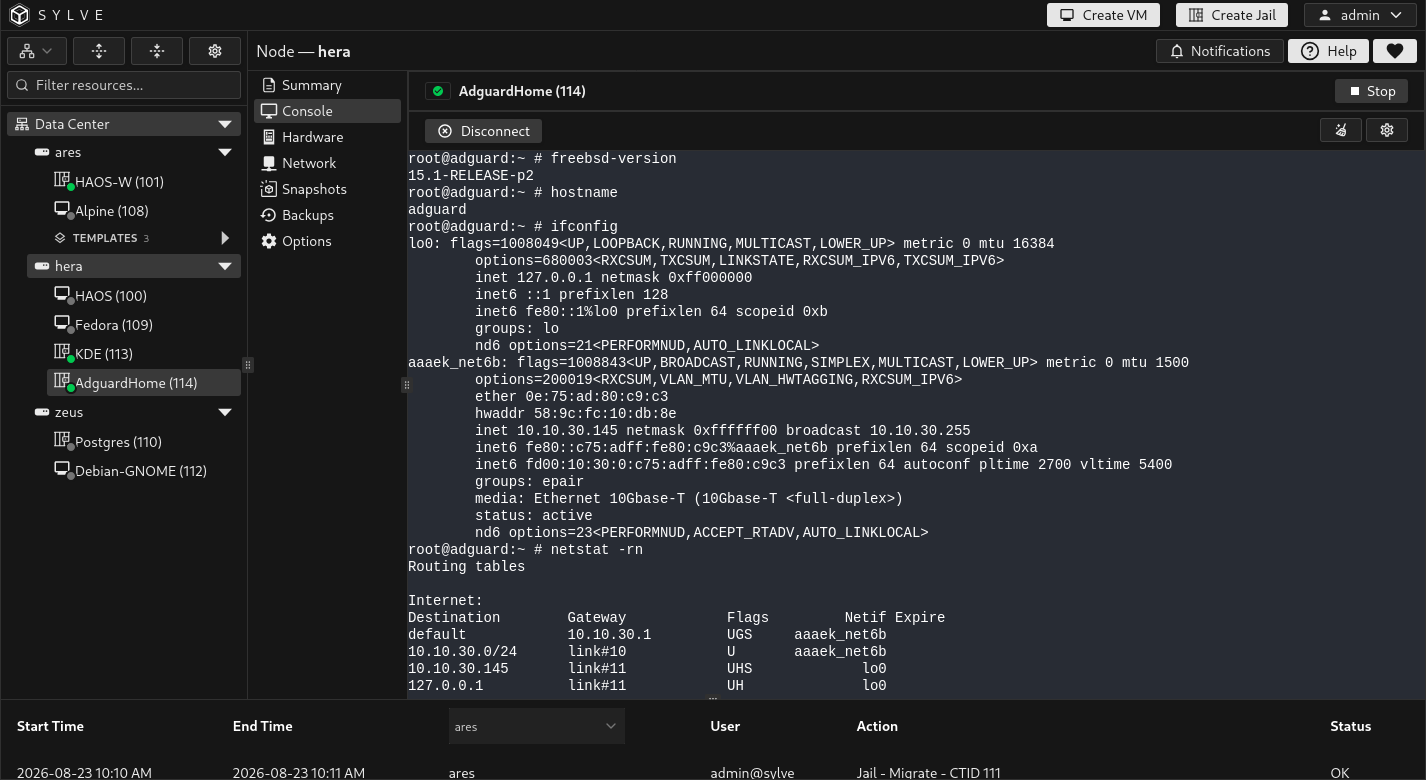Collapse the hera node

pos(225,266)
